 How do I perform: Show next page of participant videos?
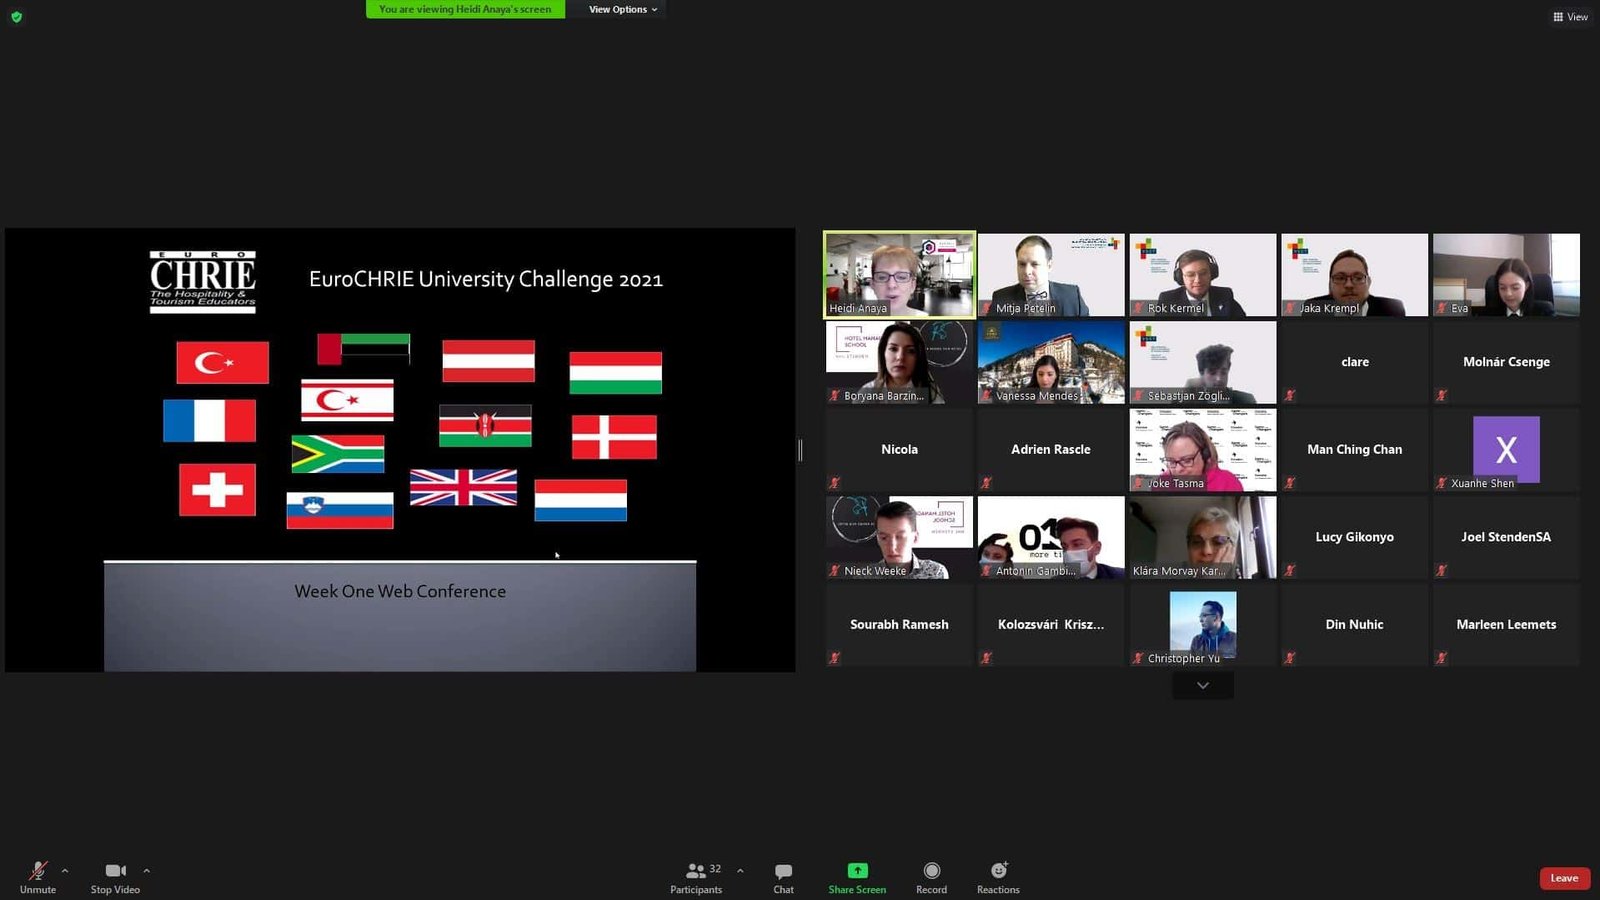[x=1202, y=686]
